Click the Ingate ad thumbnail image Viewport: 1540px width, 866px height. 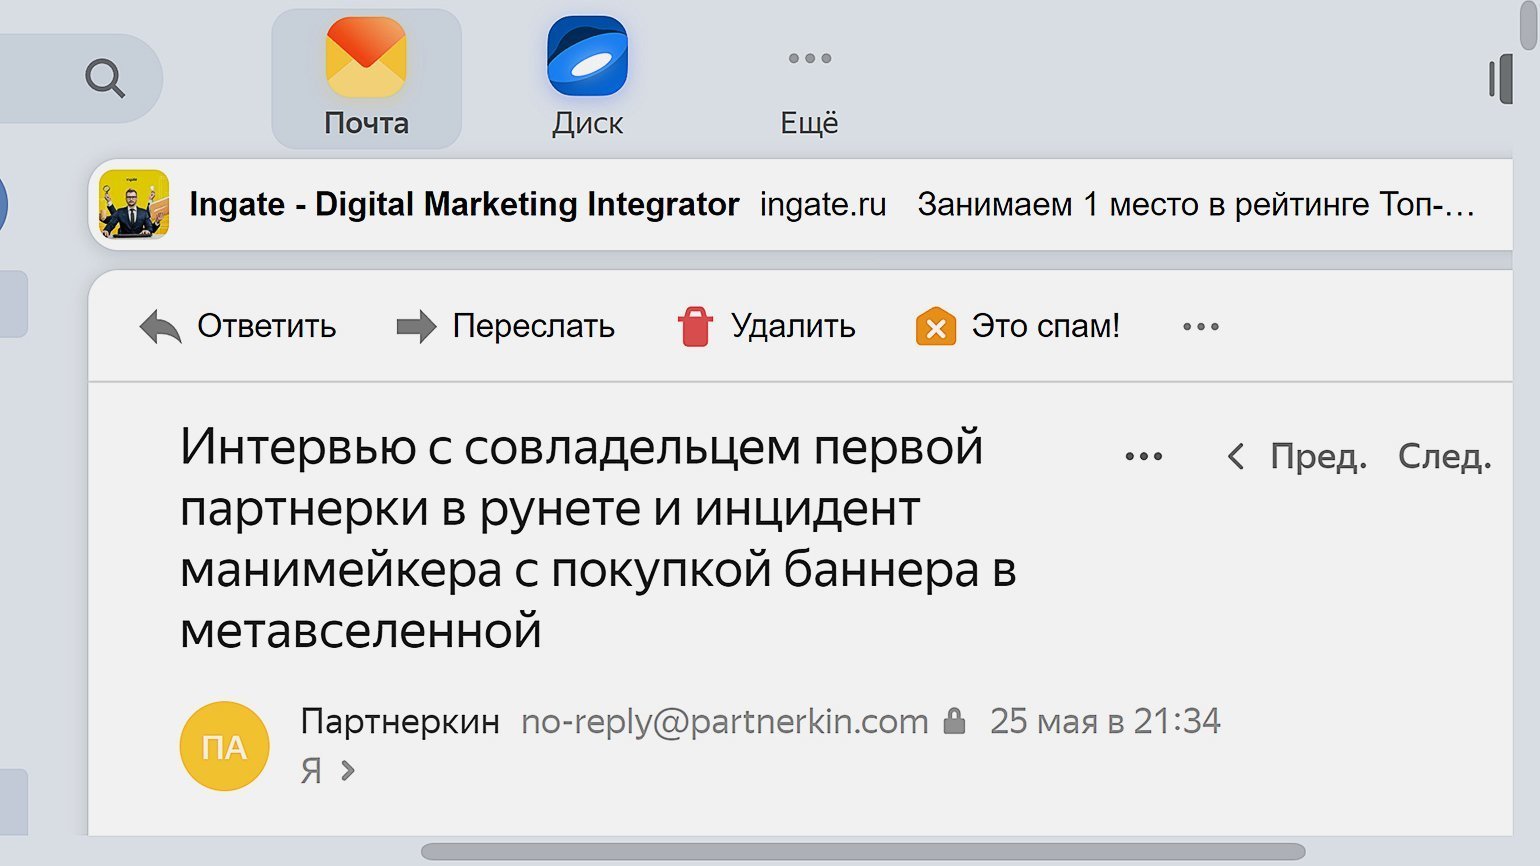pyautogui.click(x=134, y=204)
